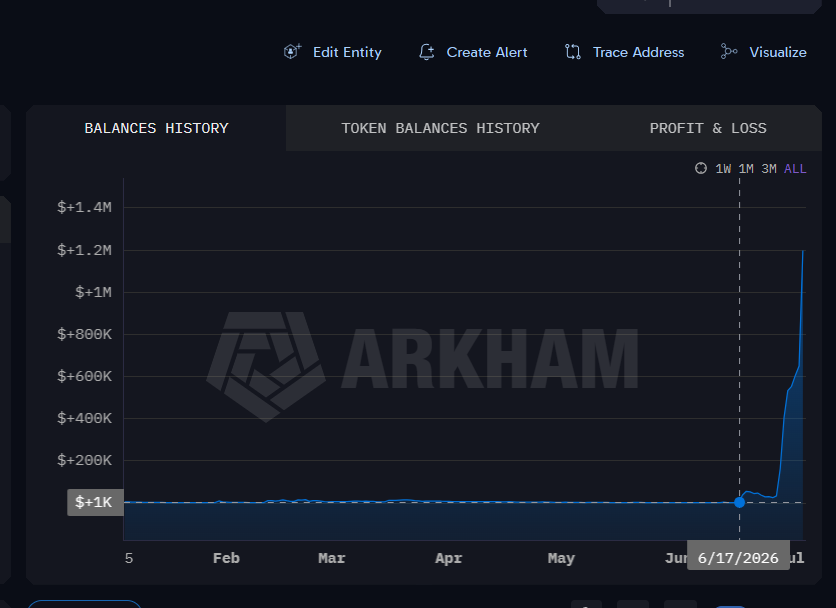Click the May axis label
836x608 pixels.
(561, 558)
